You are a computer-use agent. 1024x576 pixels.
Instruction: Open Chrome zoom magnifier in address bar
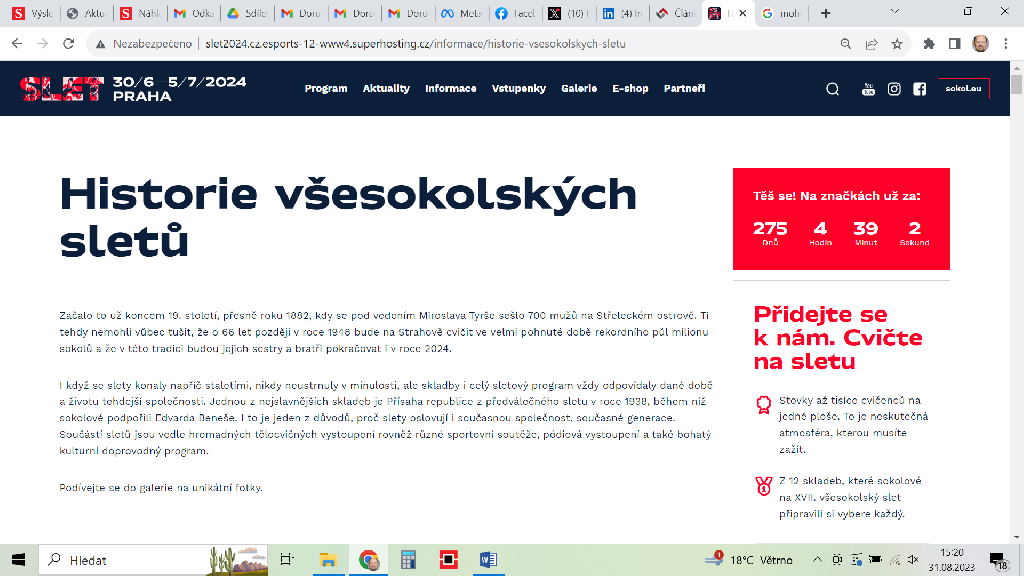(x=846, y=44)
